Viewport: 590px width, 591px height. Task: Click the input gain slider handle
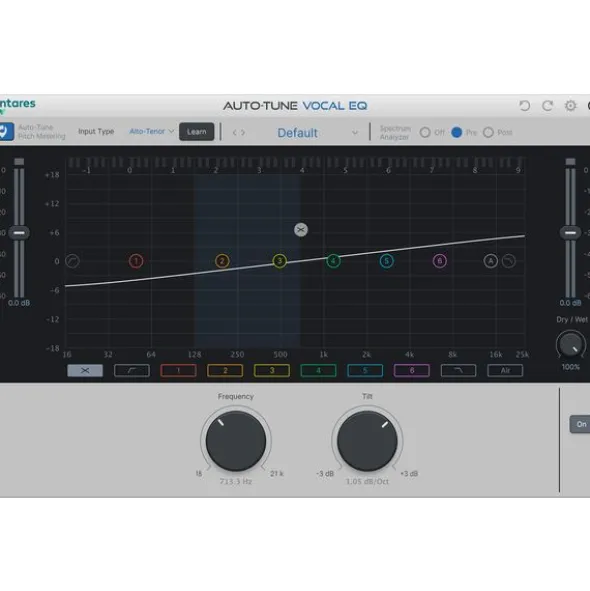click(x=19, y=233)
